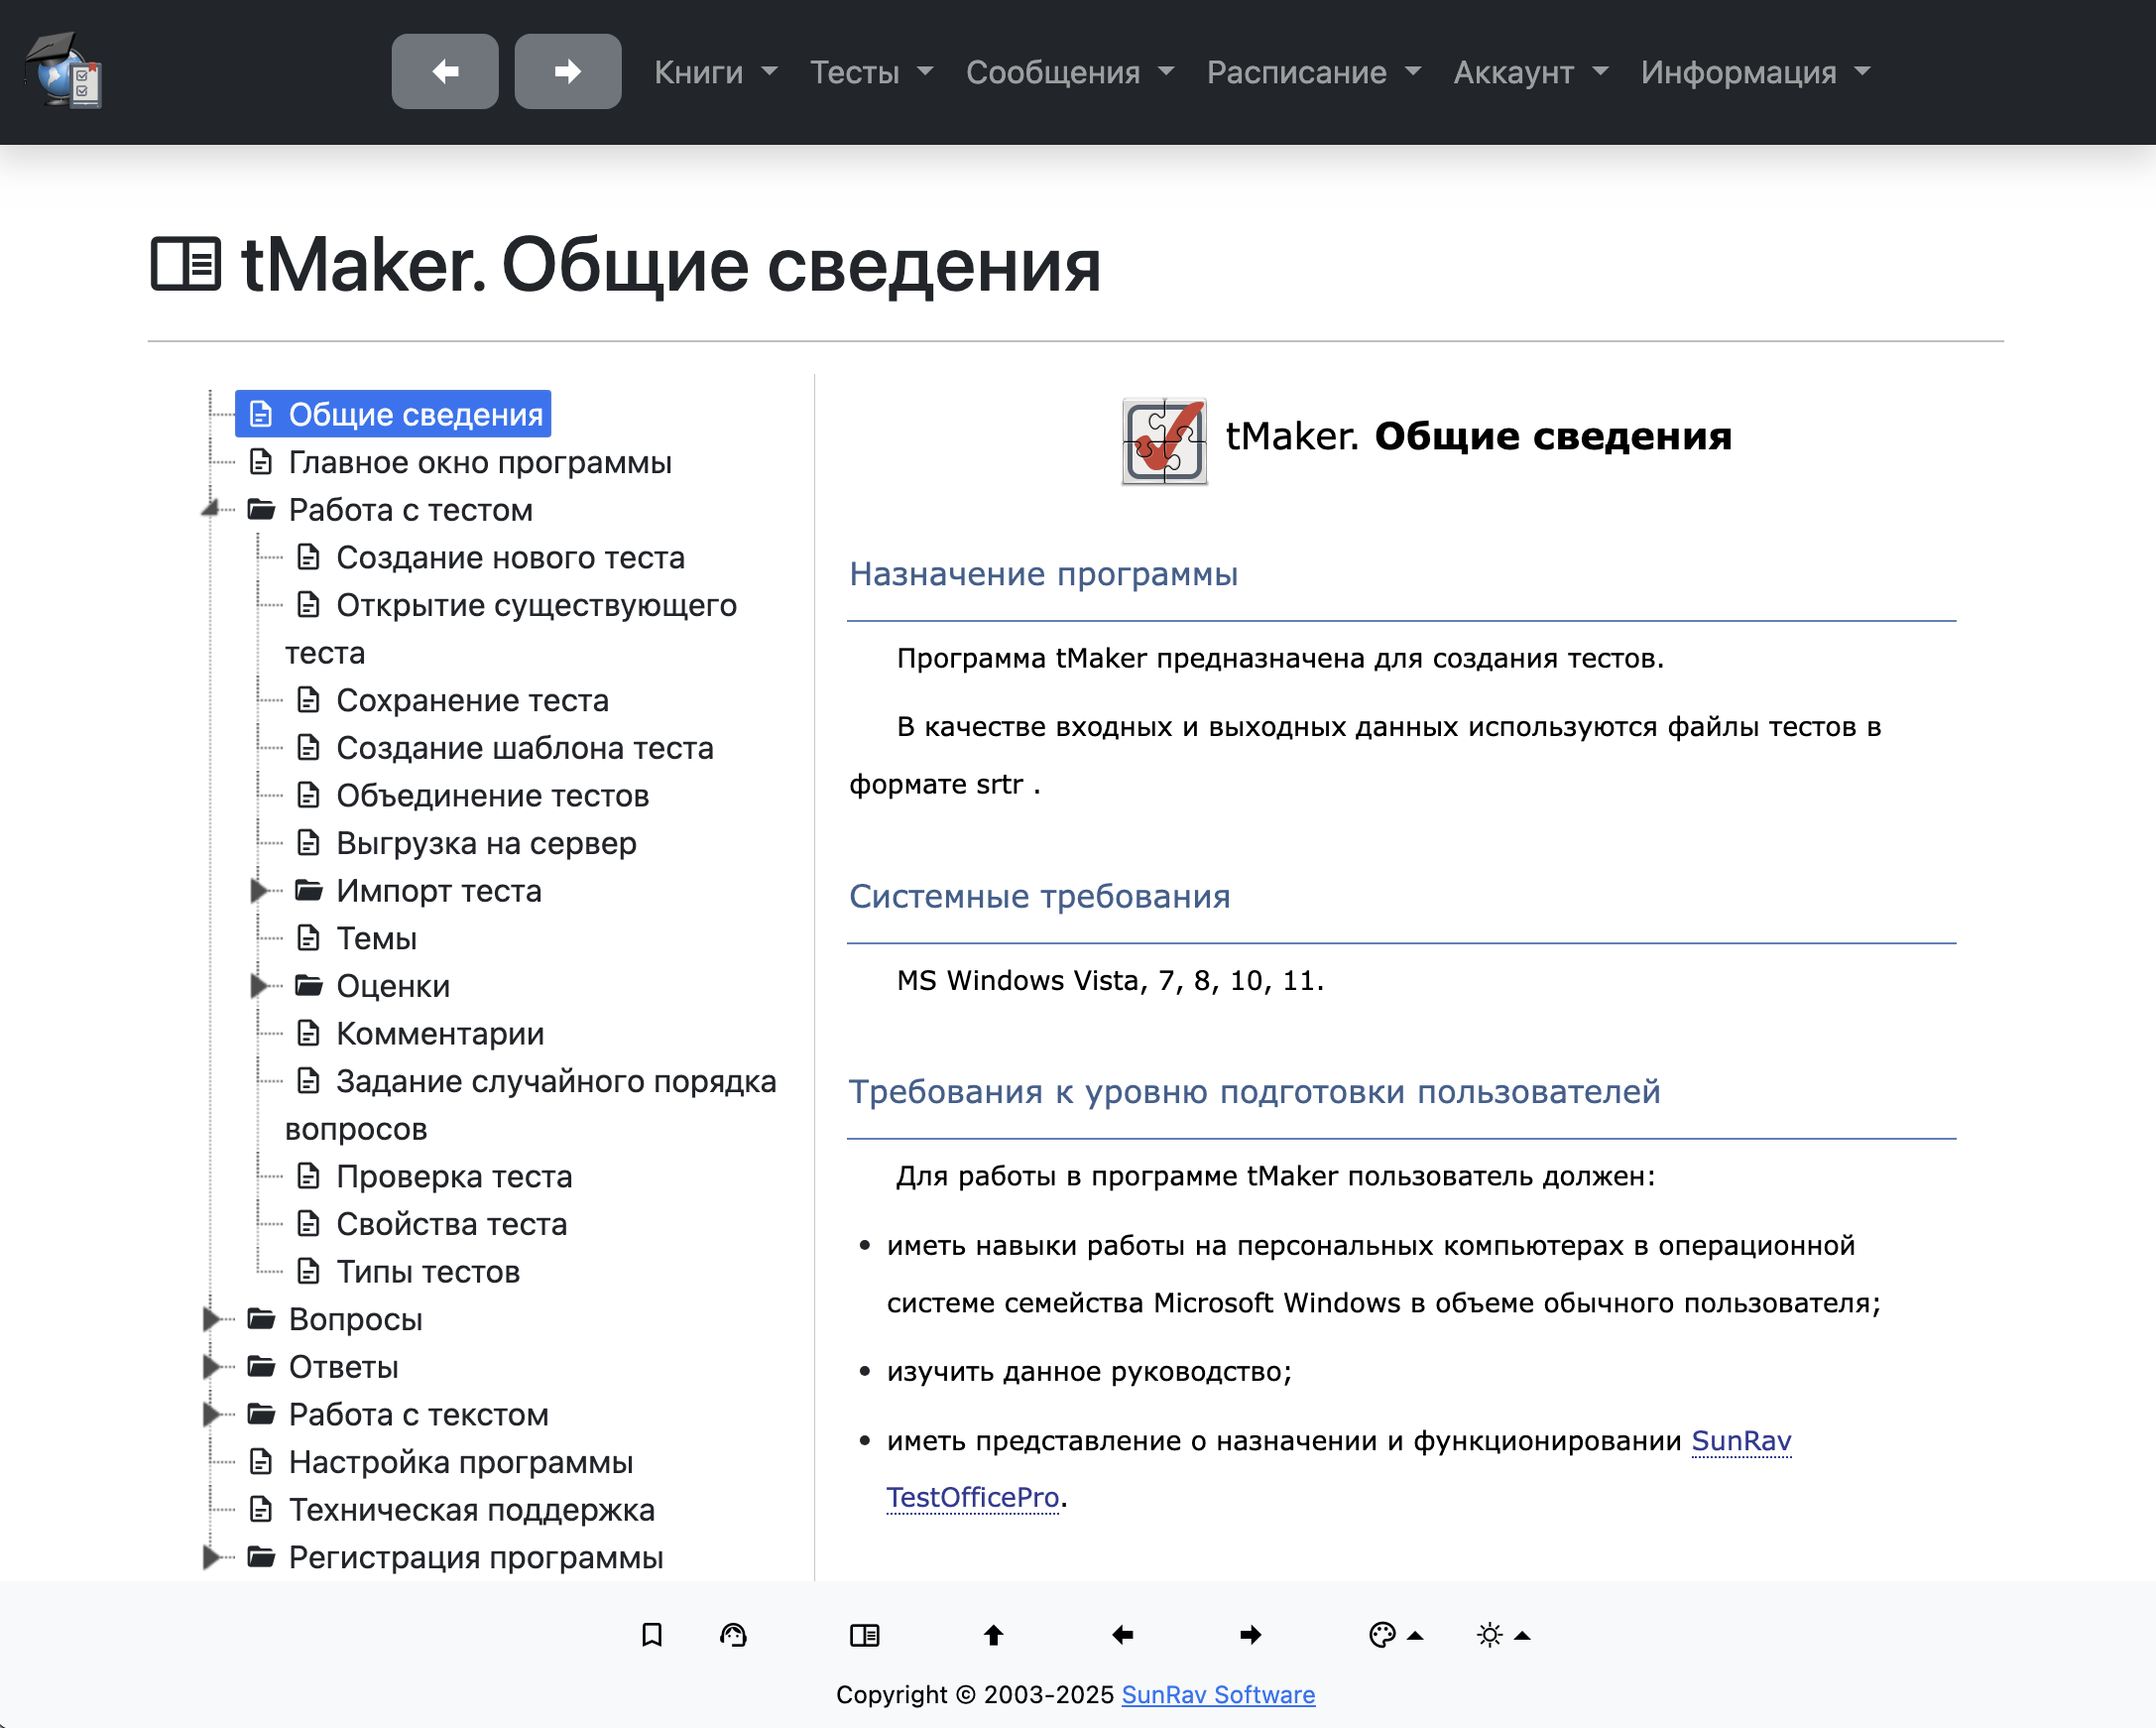2156x1728 pixels.
Task: Click the graduation cap site logo
Action: 64,71
